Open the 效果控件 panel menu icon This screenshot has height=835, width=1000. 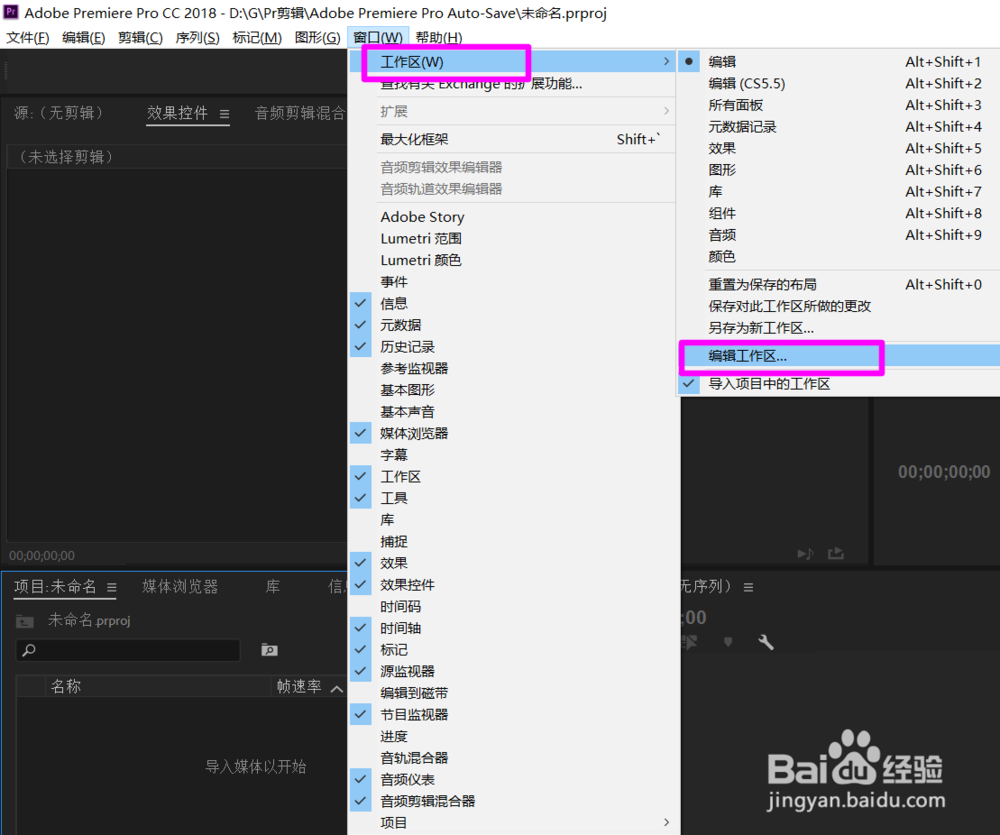tap(224, 114)
